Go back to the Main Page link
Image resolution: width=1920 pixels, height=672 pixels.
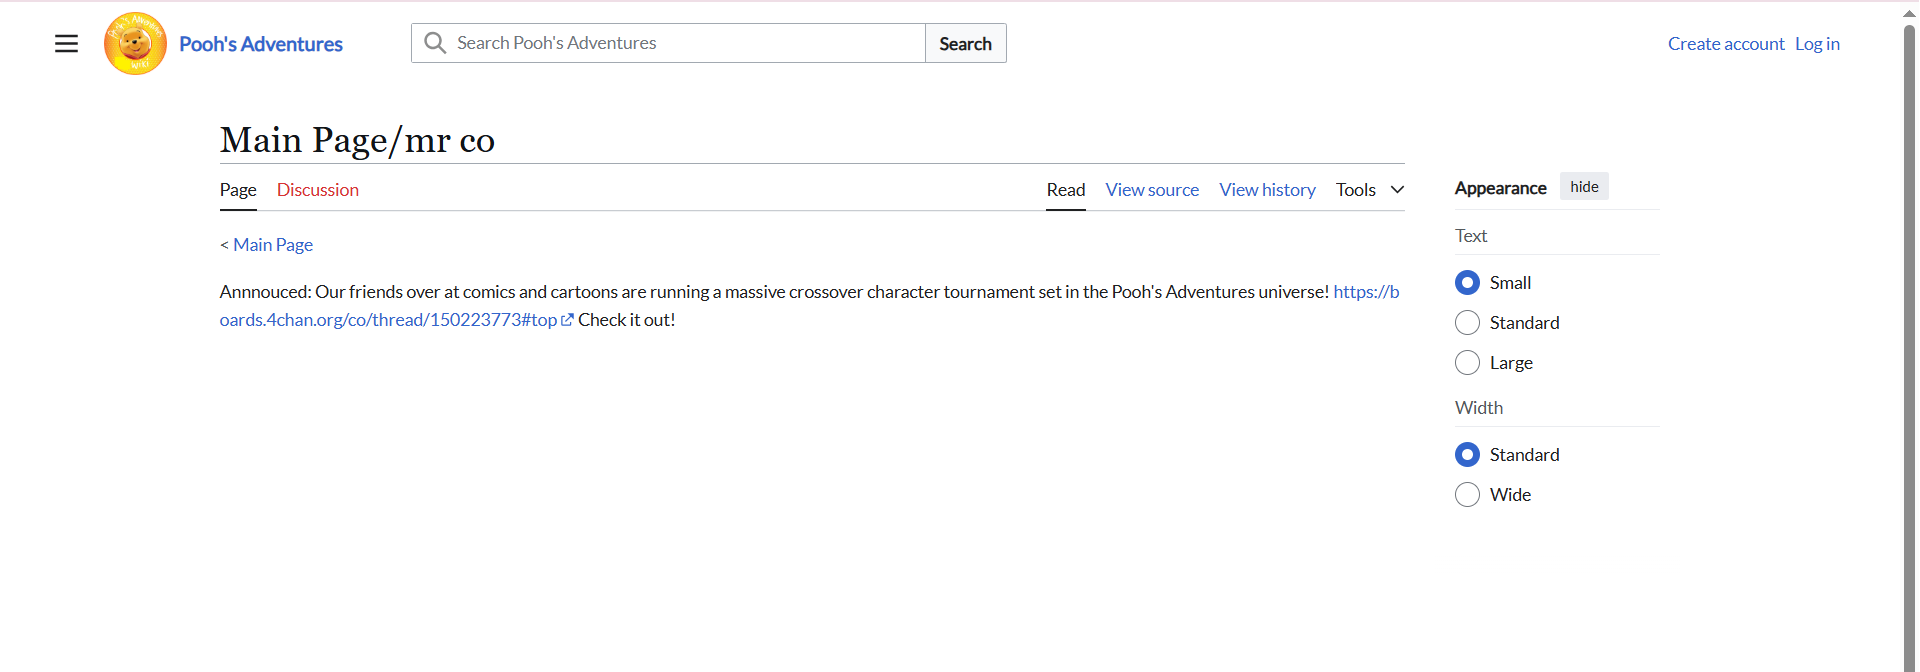tap(273, 245)
